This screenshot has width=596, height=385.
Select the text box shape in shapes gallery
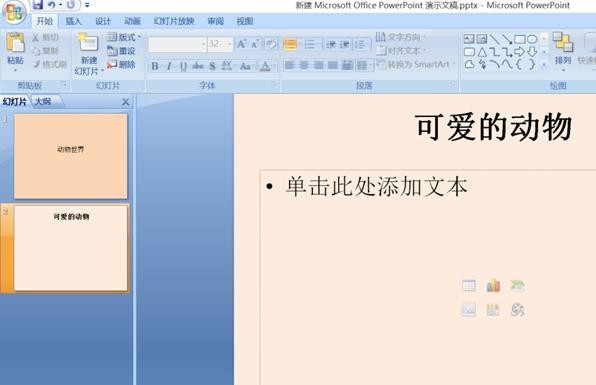pos(469,39)
